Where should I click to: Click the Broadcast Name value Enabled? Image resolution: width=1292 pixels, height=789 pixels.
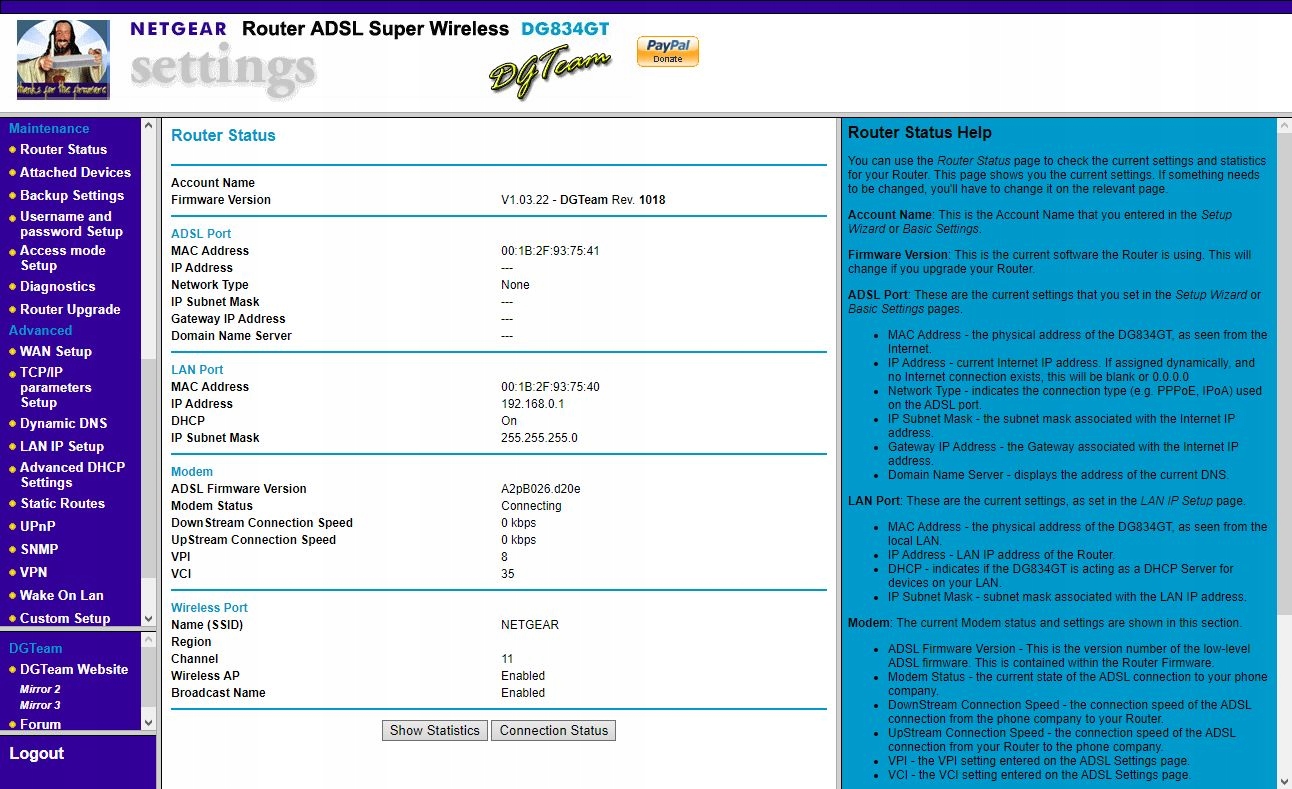point(523,693)
